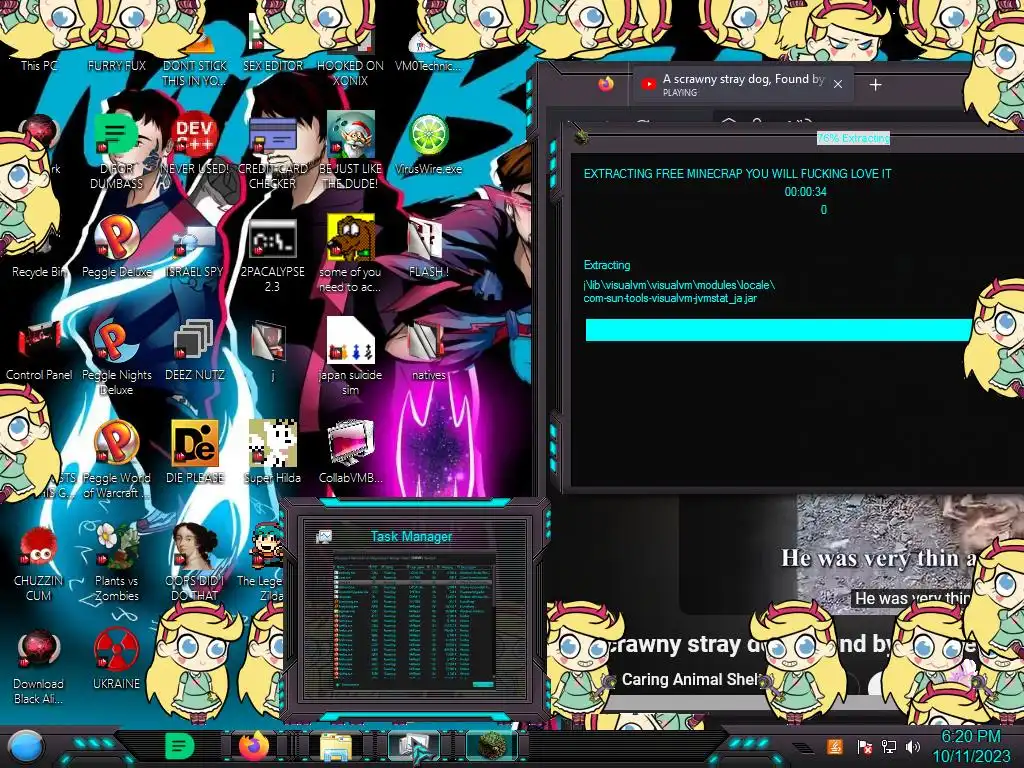
Task: Launch VirusWire.exe lime icon
Action: pyautogui.click(x=428, y=144)
